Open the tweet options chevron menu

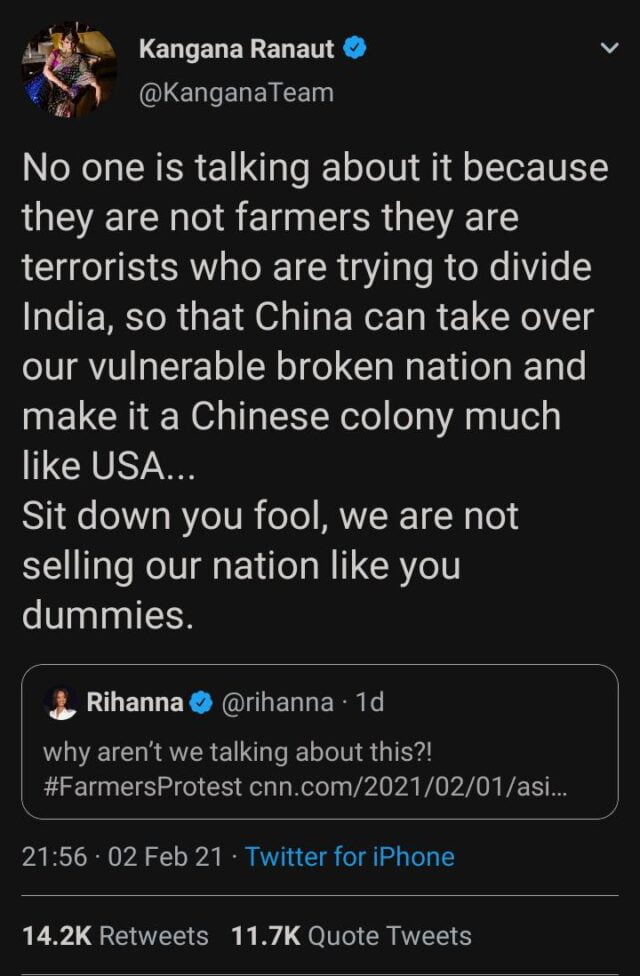[607, 48]
